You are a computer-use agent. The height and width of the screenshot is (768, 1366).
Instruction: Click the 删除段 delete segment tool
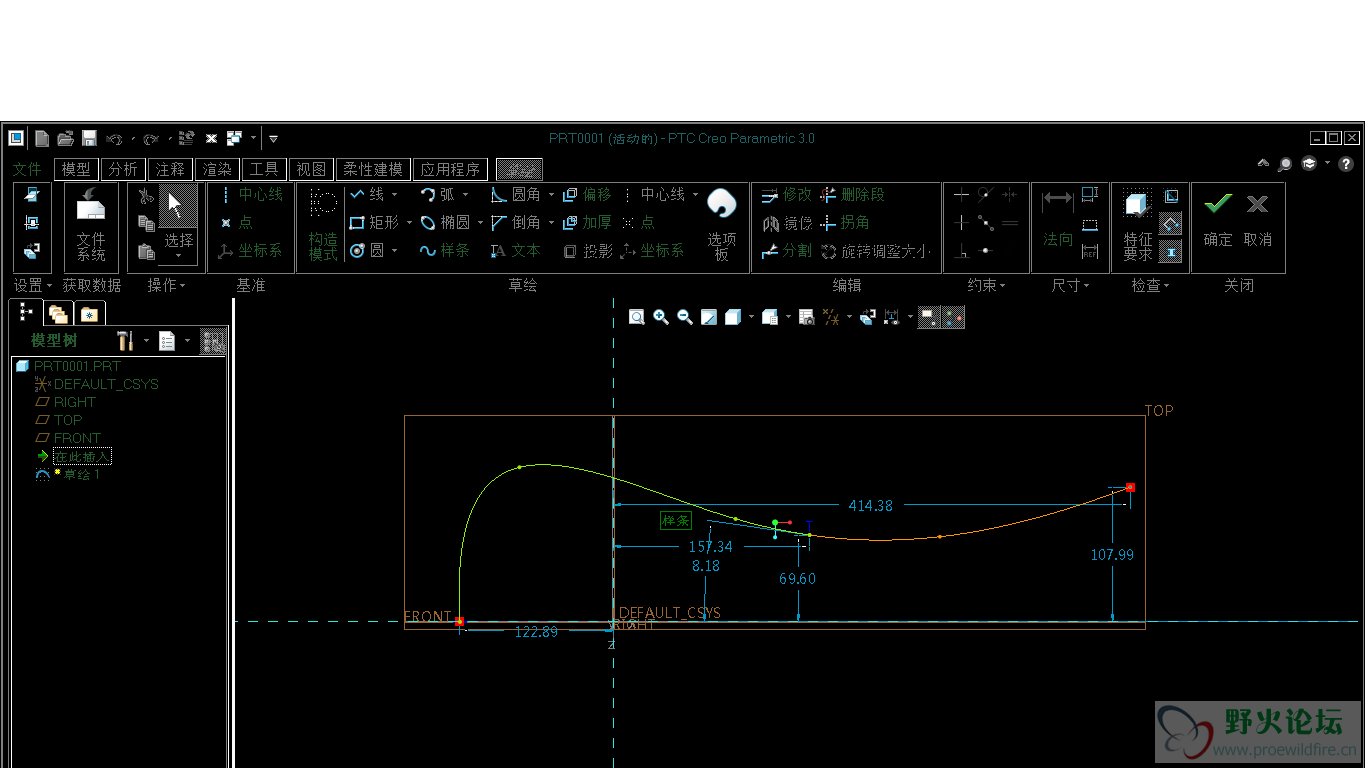(852, 194)
